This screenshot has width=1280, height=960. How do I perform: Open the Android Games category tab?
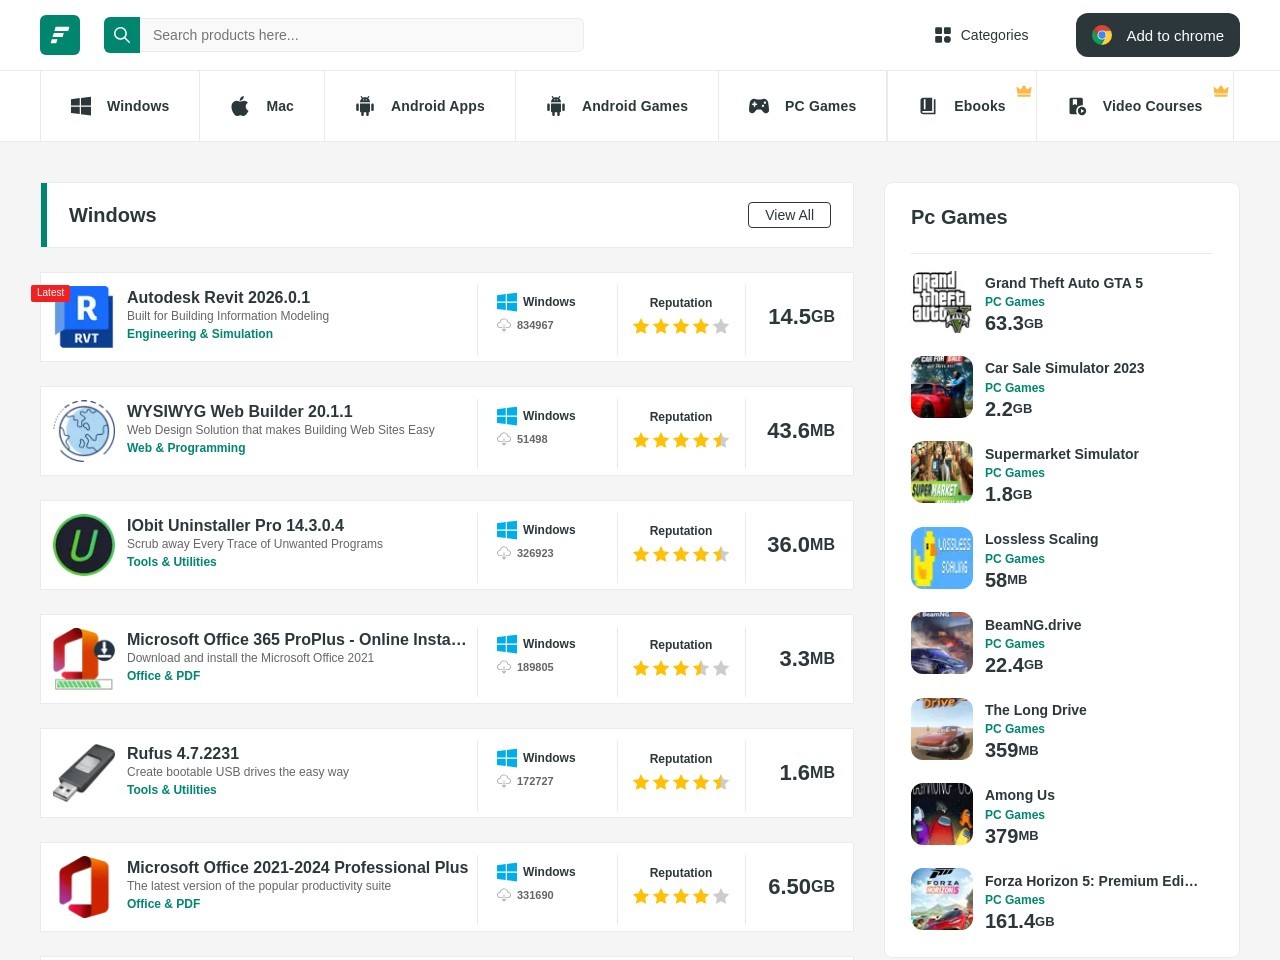tap(617, 106)
